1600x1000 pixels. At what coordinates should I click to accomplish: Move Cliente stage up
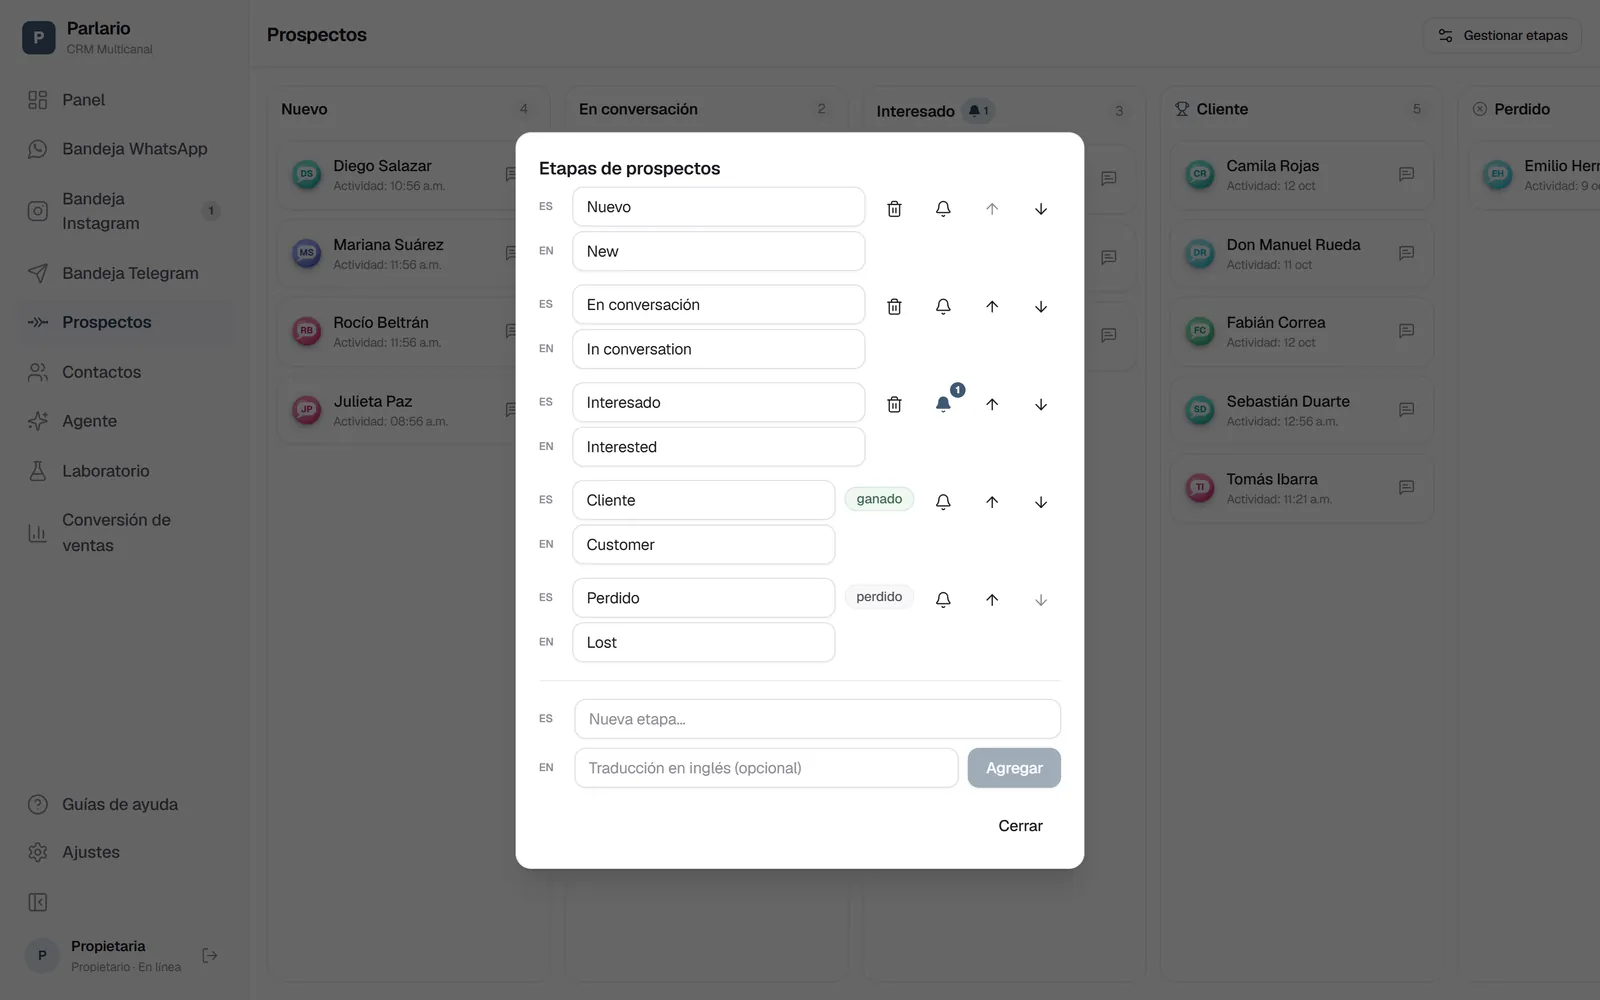pyautogui.click(x=992, y=502)
